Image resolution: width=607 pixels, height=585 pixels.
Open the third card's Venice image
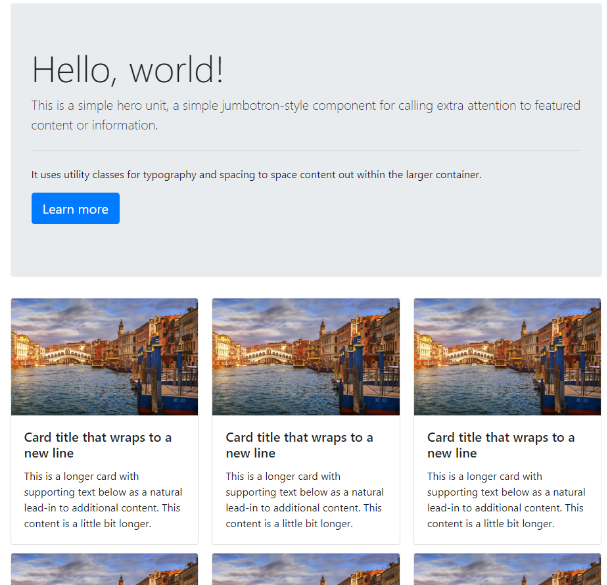[508, 357]
